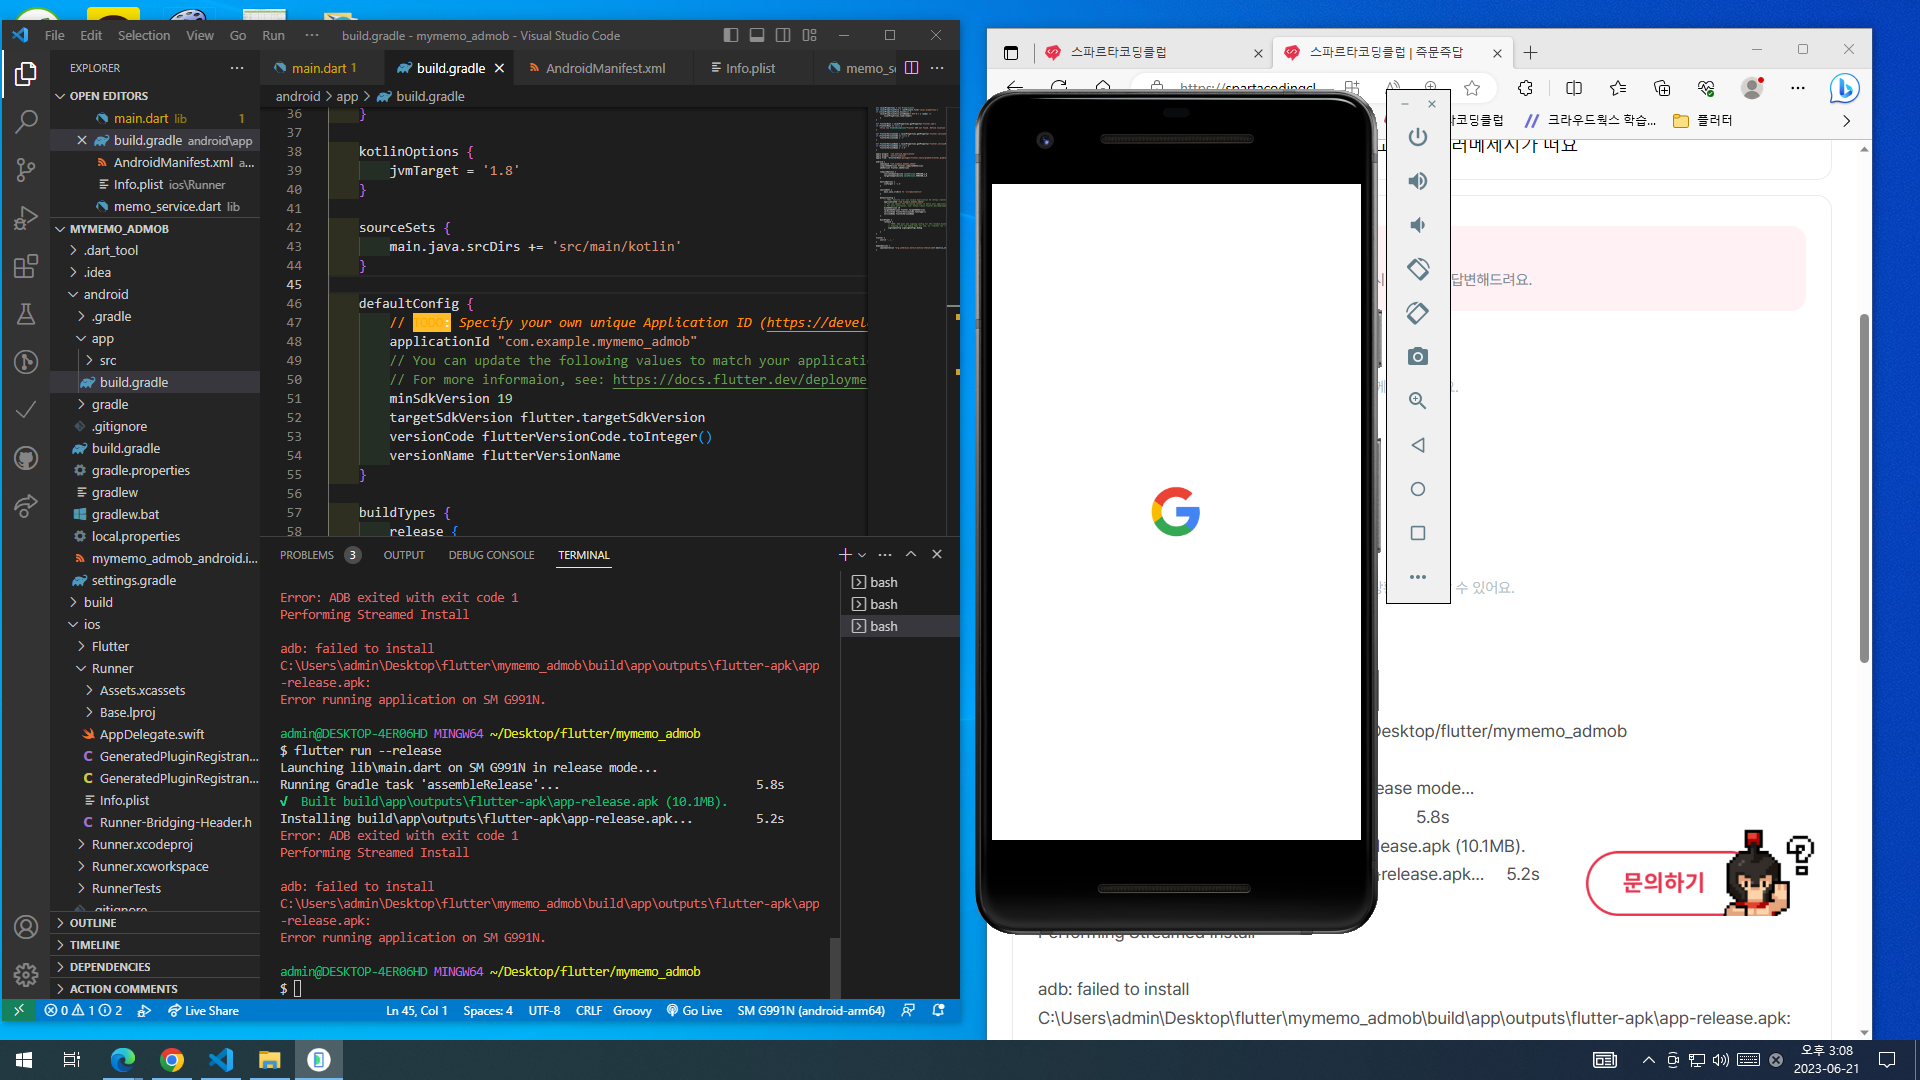Screen dimensions: 1920x1080
Task: Open the File menu
Action: pos(55,35)
